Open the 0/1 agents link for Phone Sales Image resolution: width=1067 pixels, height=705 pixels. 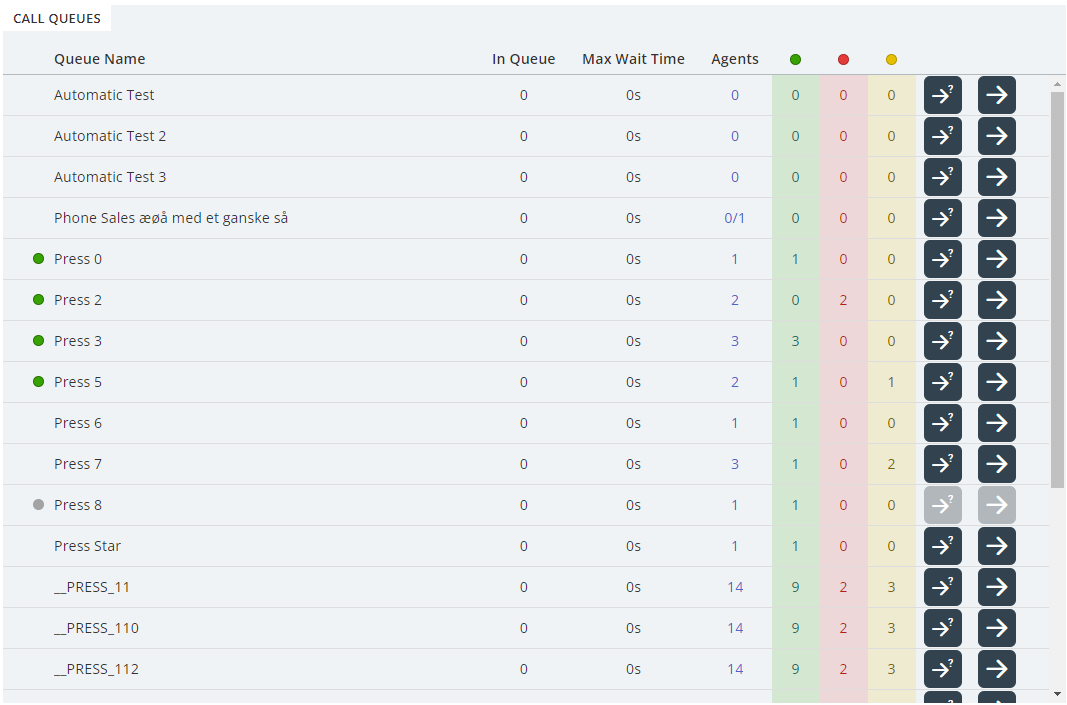coord(735,218)
